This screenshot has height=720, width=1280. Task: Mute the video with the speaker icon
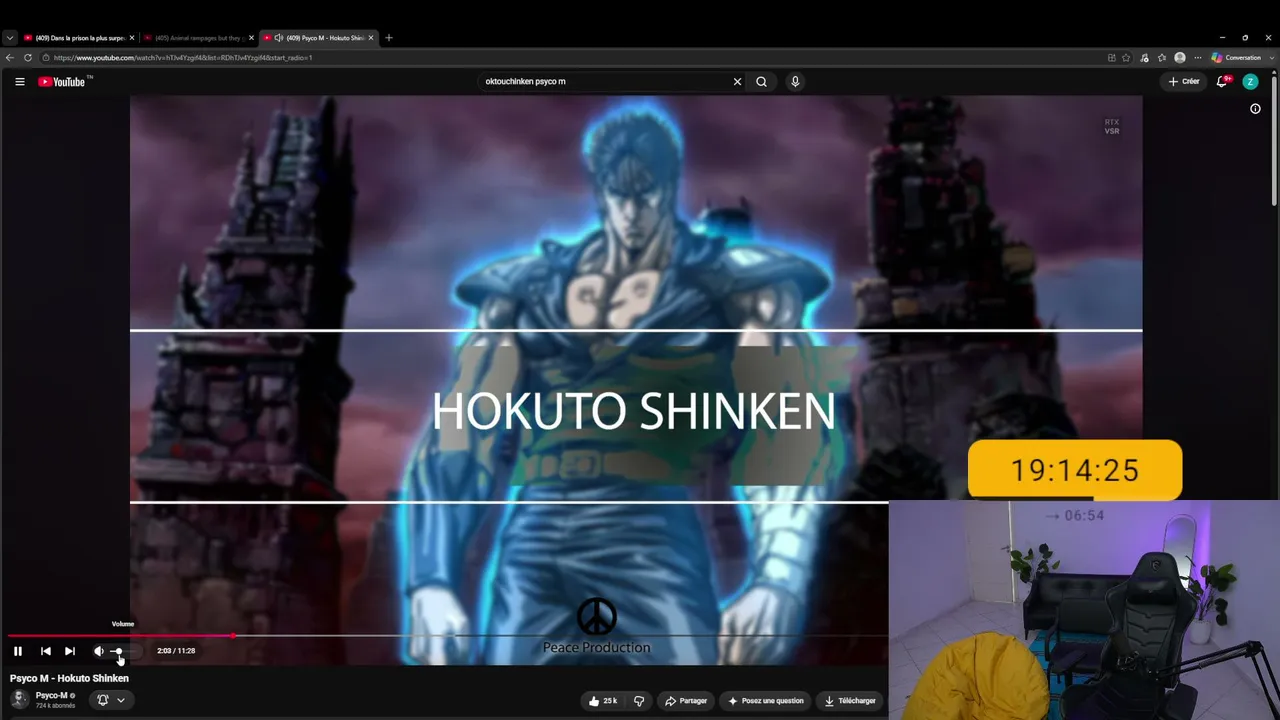(98, 651)
